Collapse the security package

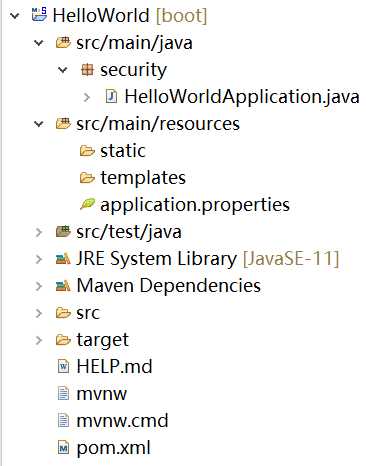[x=63, y=70]
